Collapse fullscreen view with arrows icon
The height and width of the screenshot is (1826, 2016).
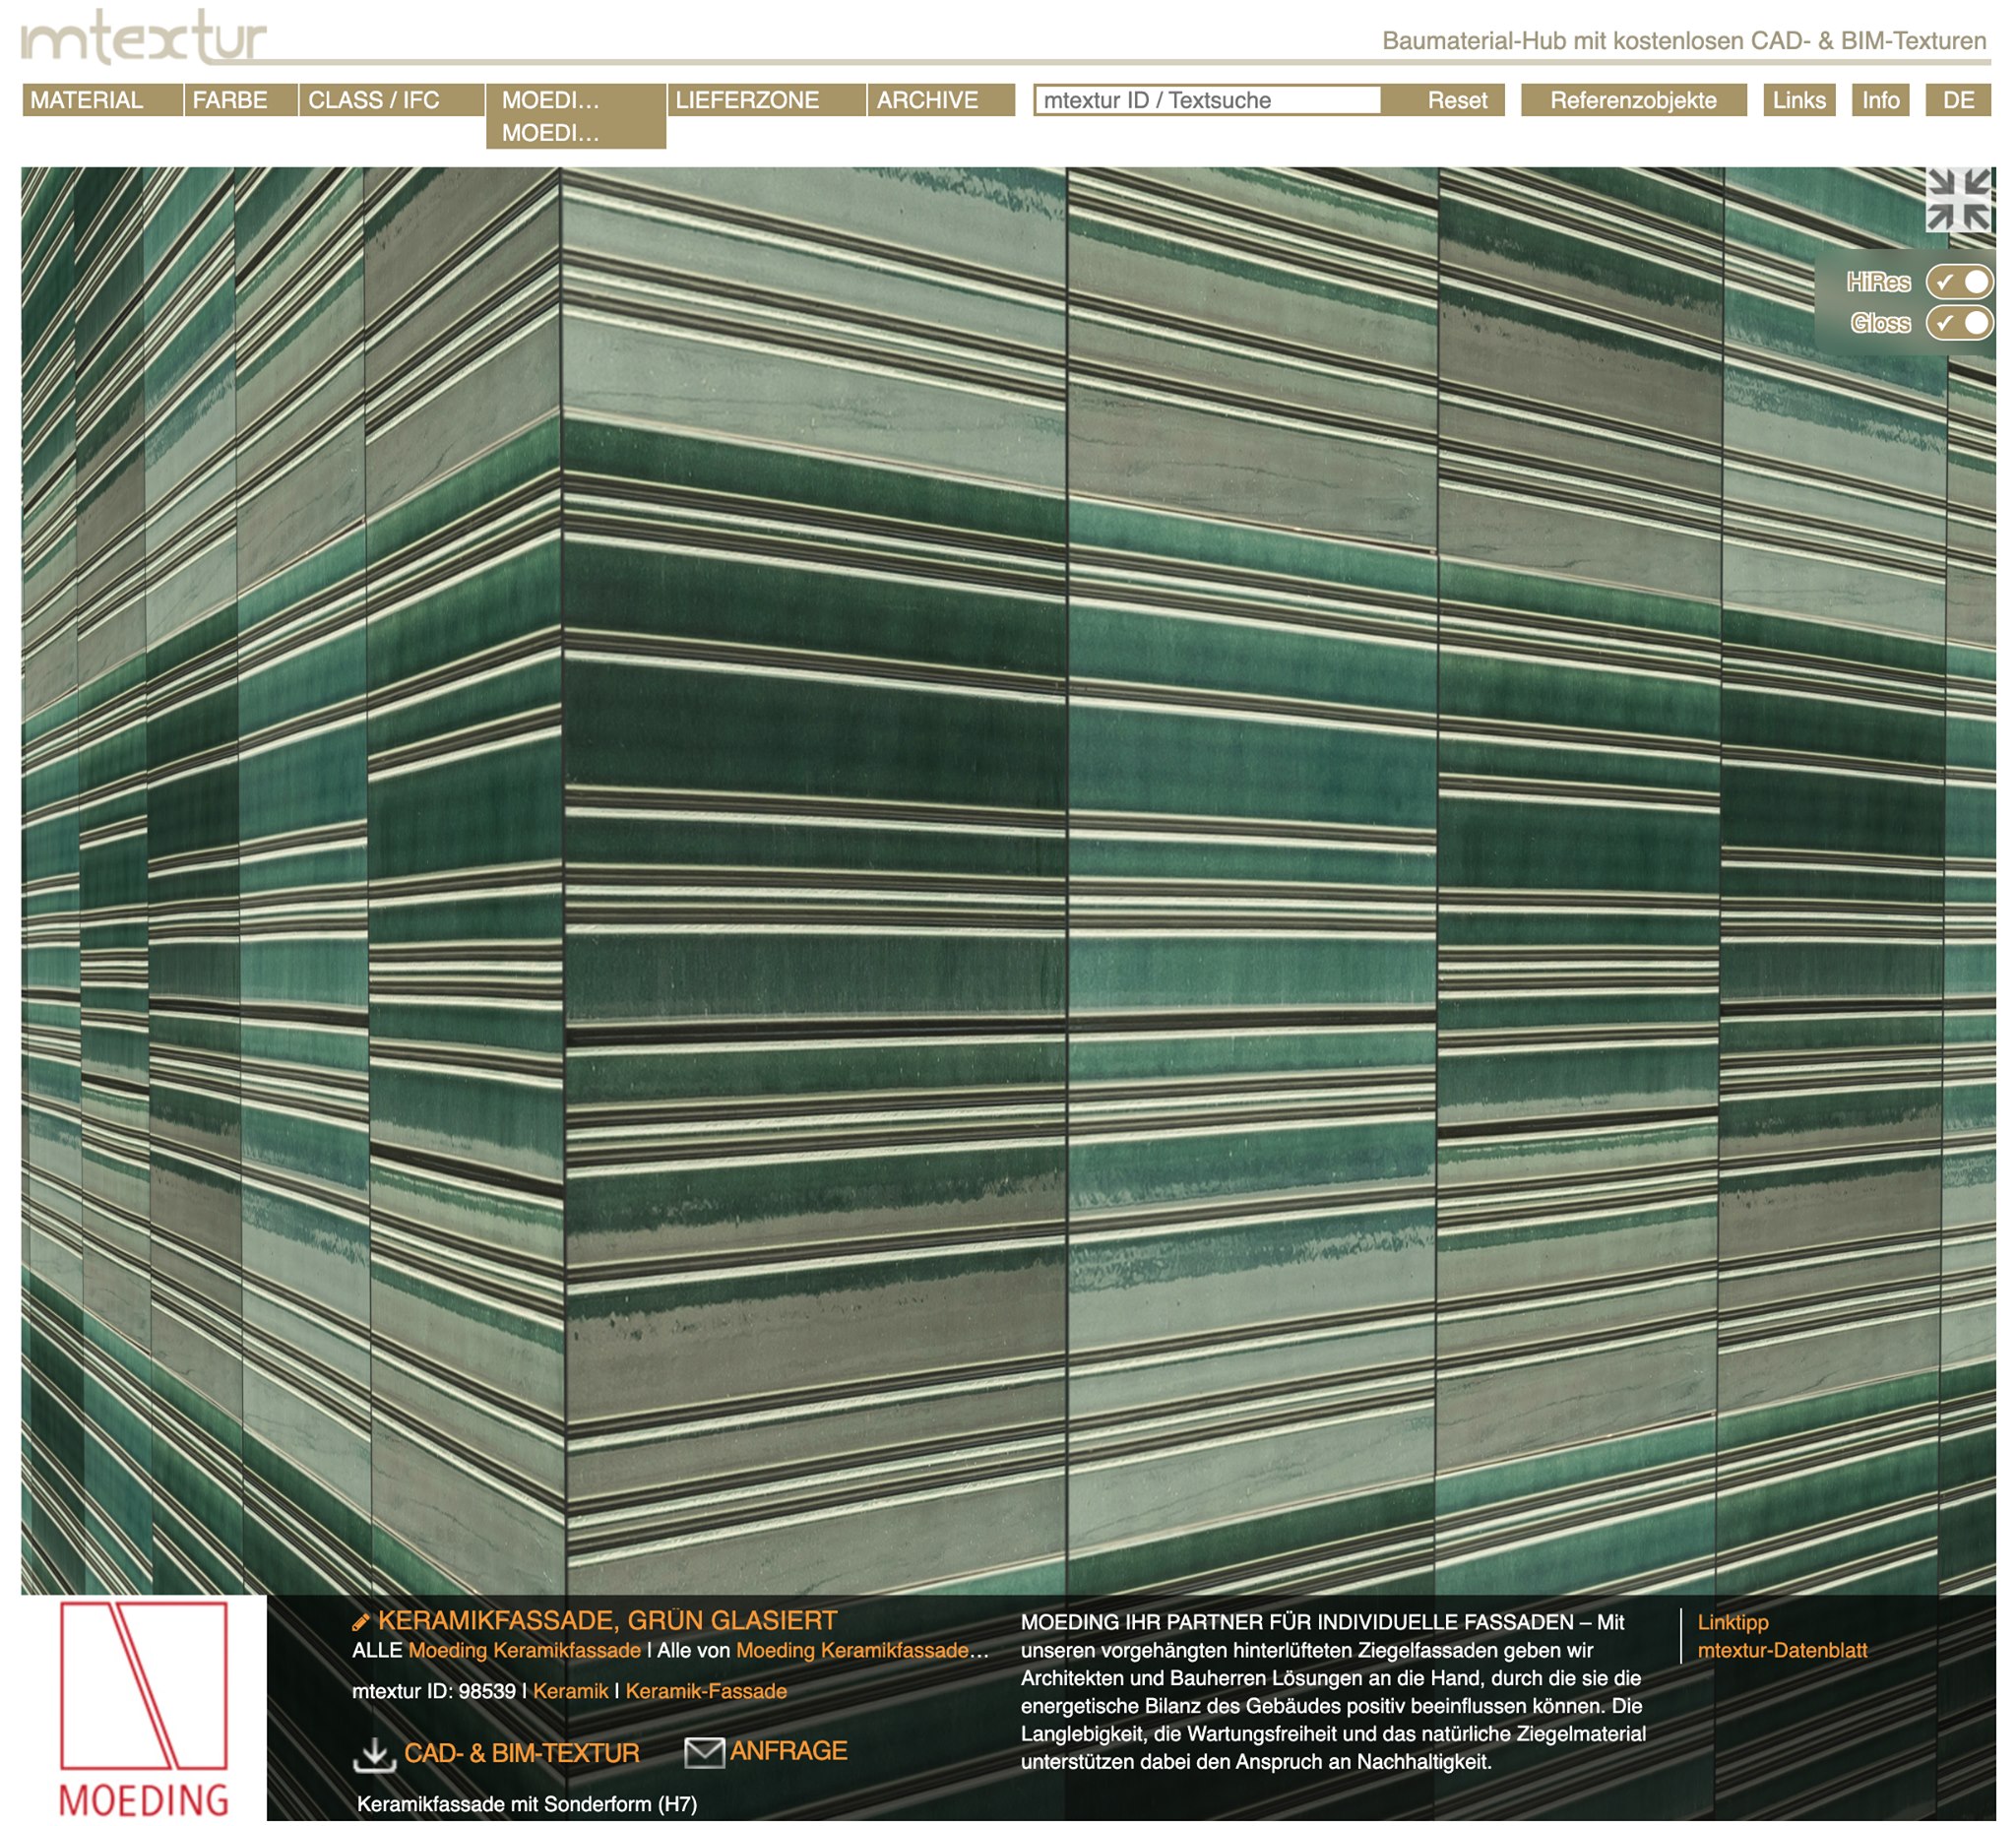tap(1959, 200)
